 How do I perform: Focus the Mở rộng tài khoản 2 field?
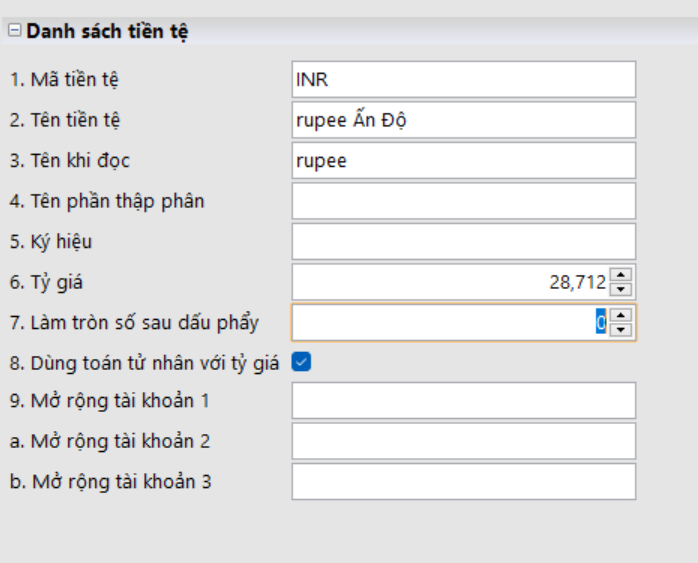point(463,441)
